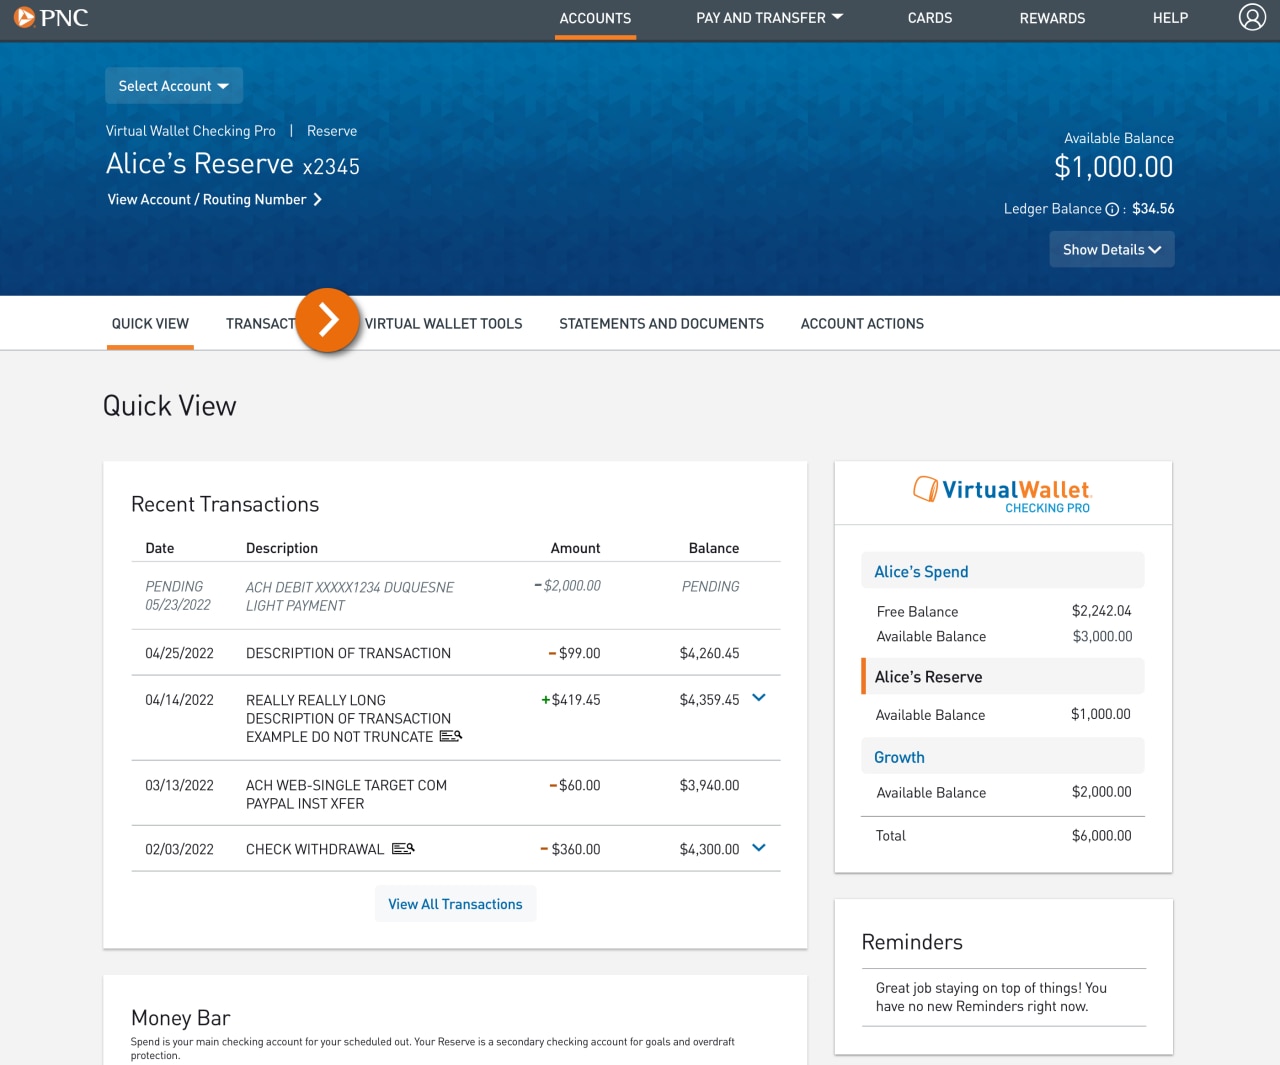
Task: View check image for CHECK WITHDRAWAL
Action: click(x=403, y=848)
